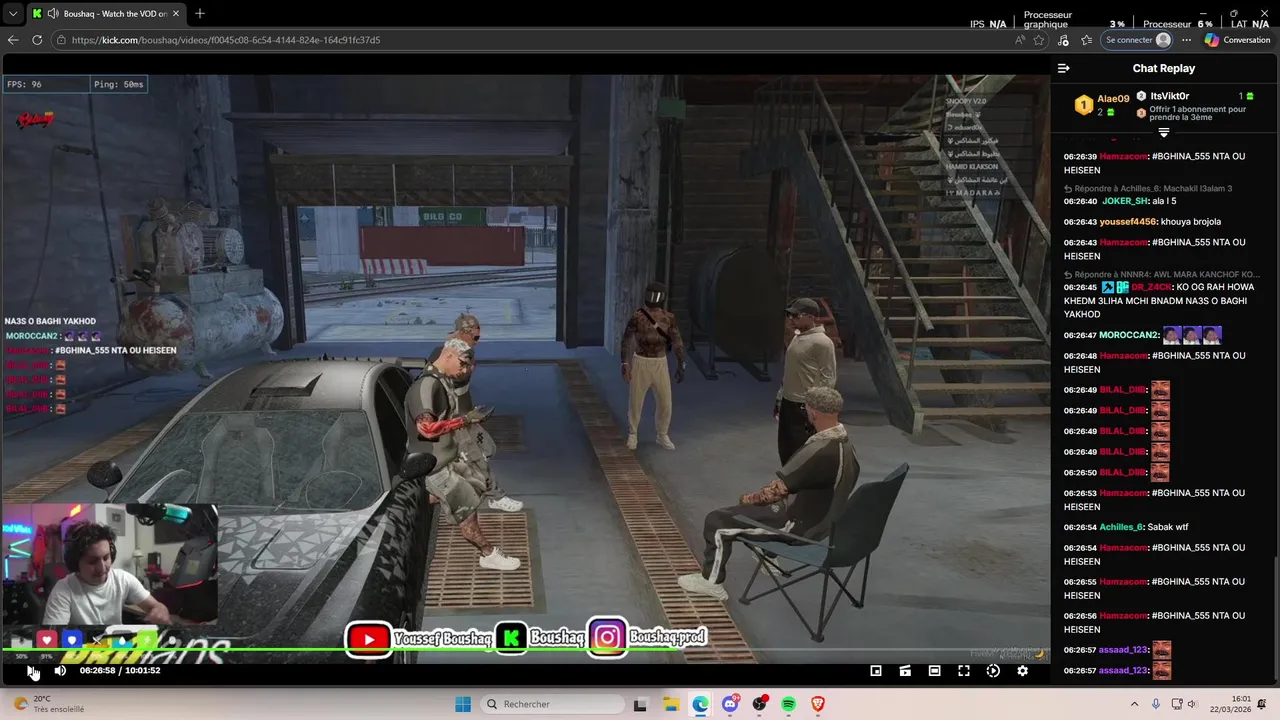This screenshot has width=1280, height=720.
Task: Open the Windows Start menu
Action: (463, 704)
